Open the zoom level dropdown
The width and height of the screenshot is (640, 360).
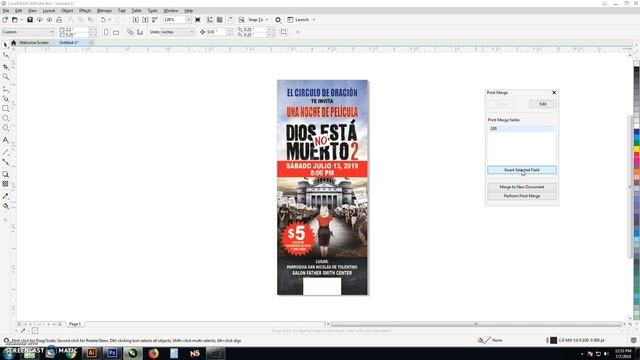(x=189, y=20)
